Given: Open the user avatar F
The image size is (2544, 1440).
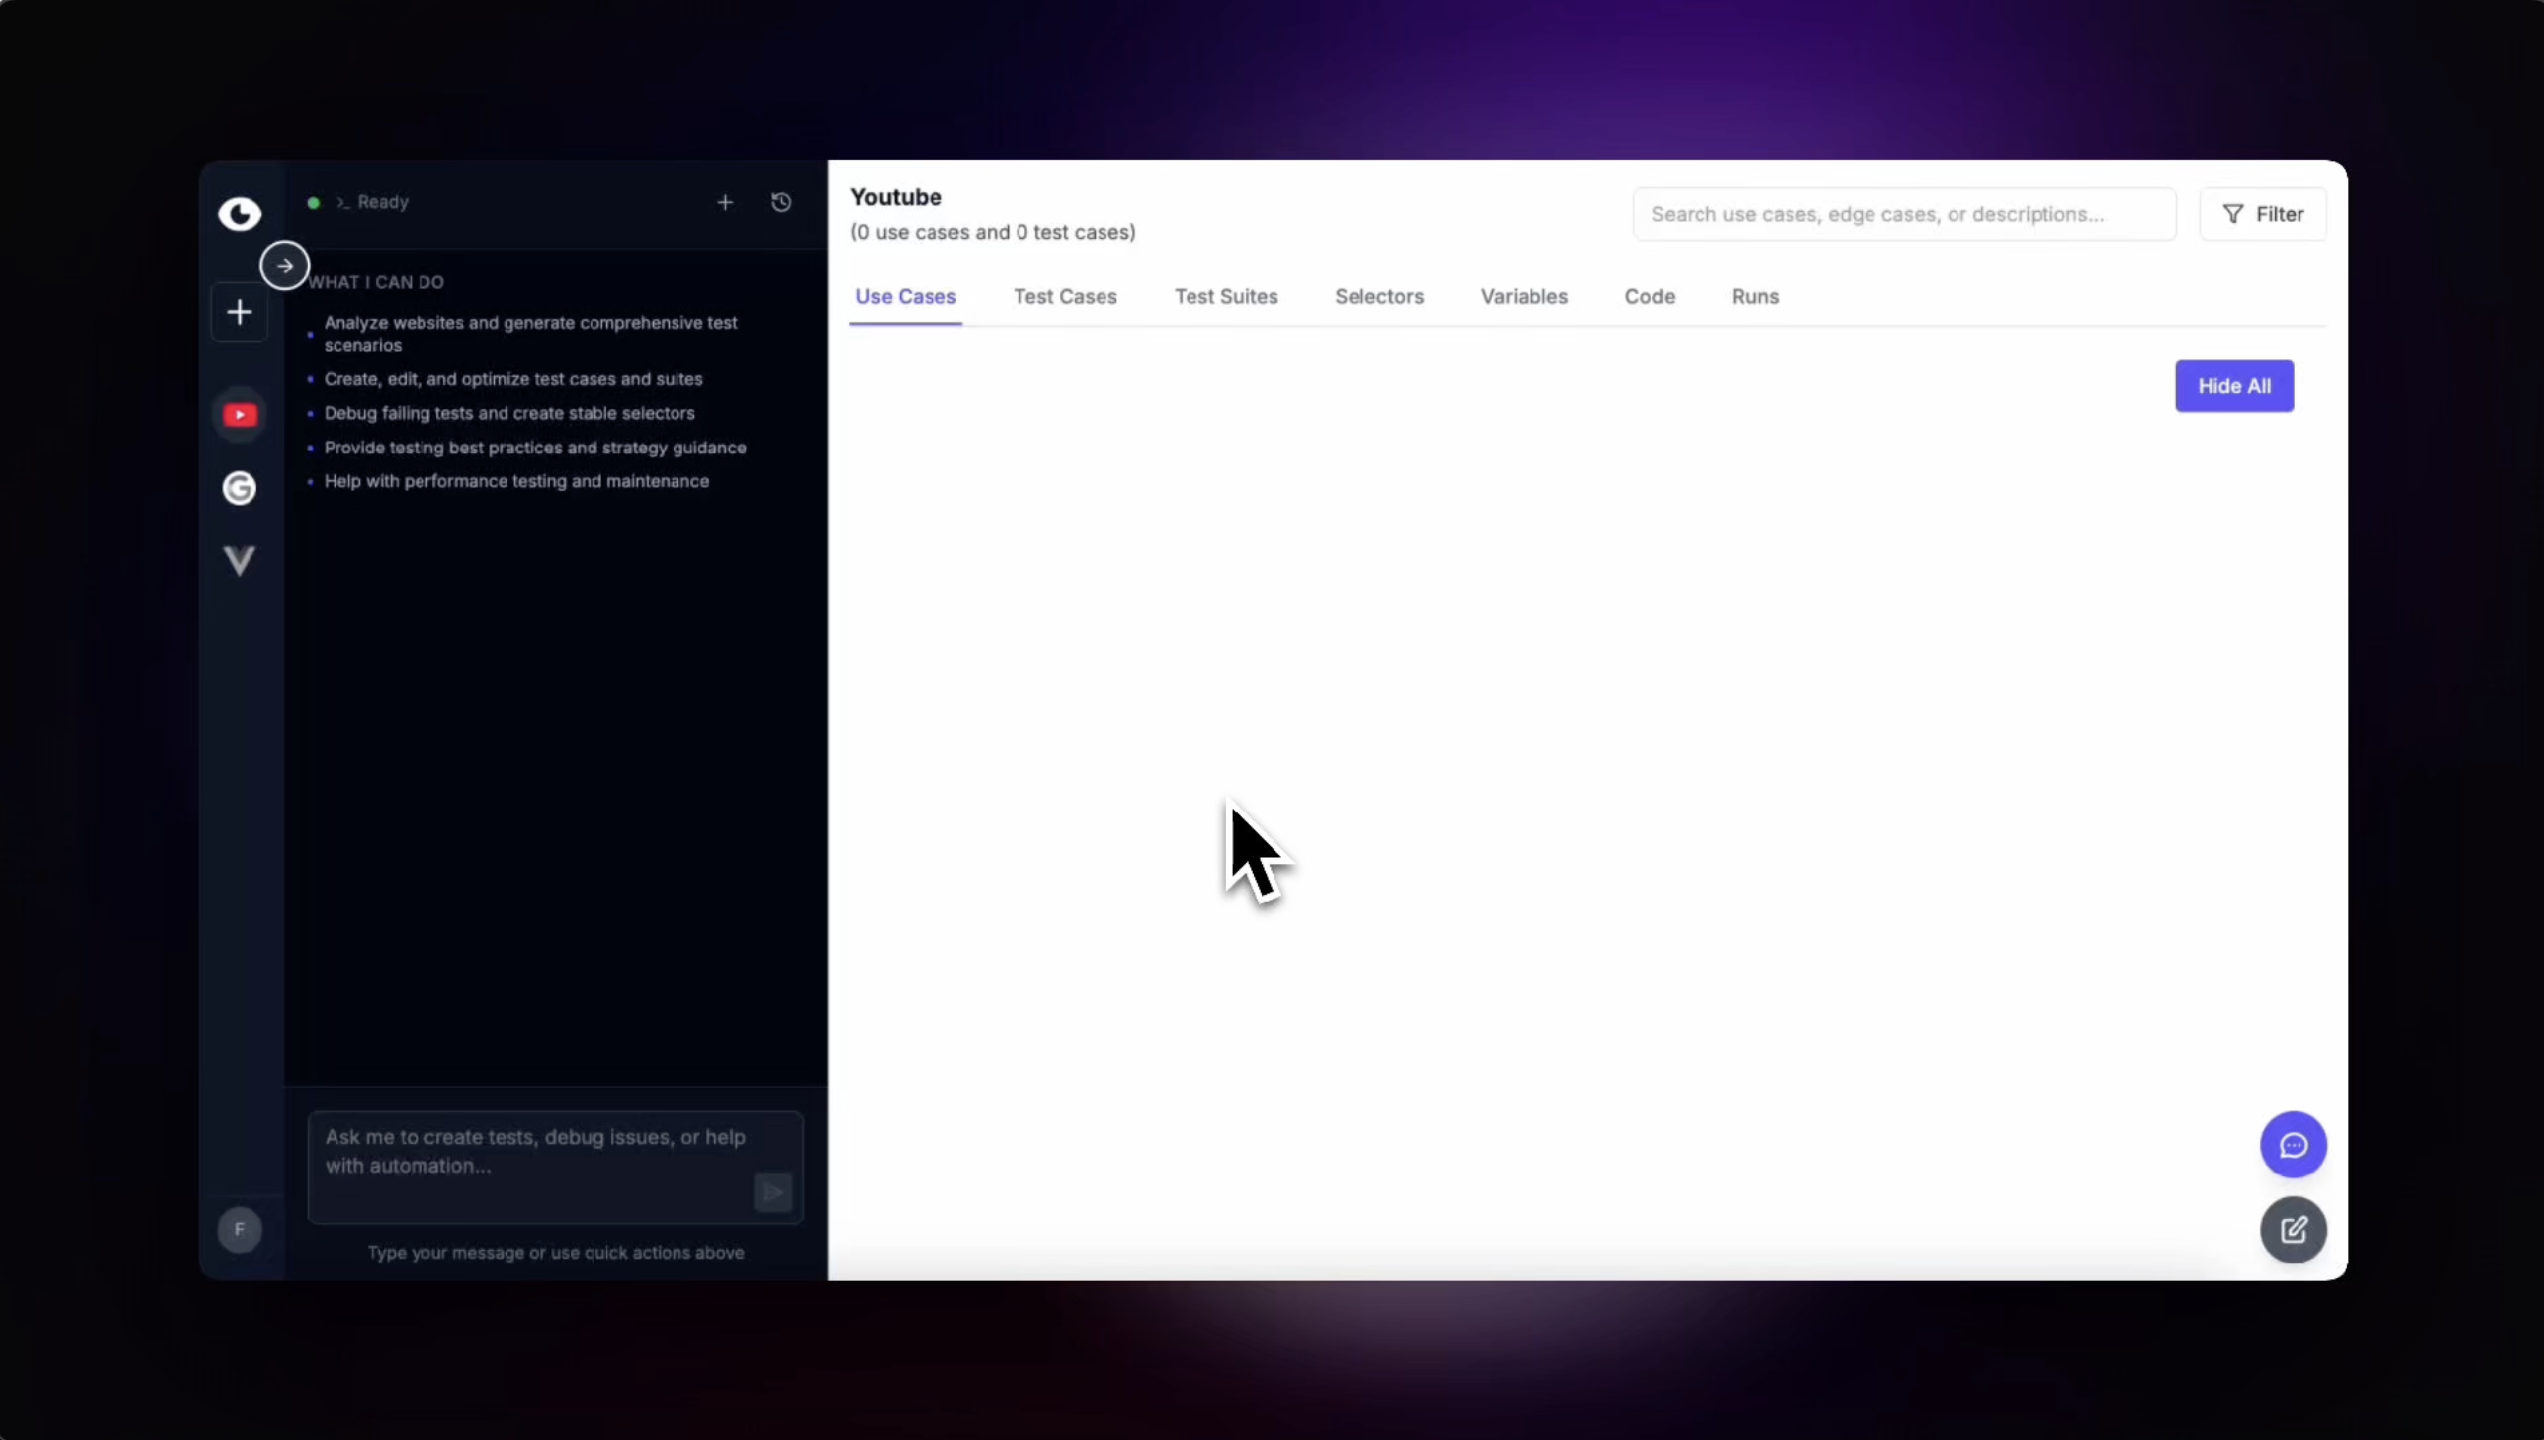Looking at the screenshot, I should pyautogui.click(x=239, y=1229).
